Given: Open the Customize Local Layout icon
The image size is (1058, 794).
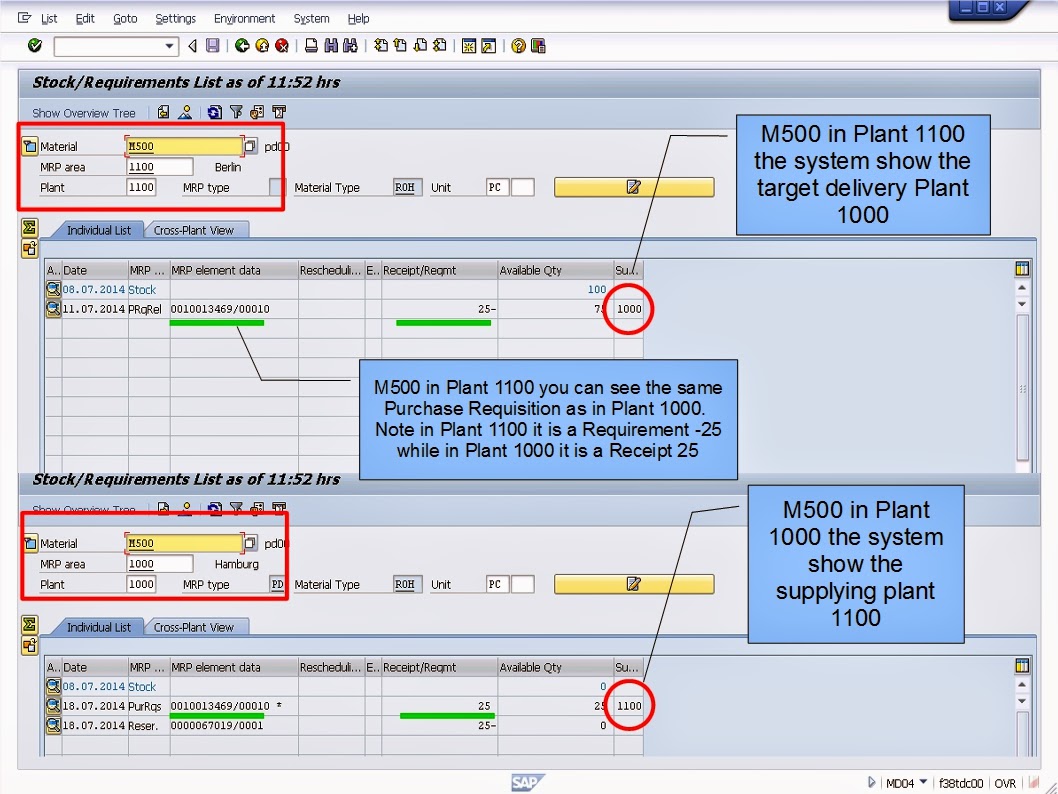Looking at the screenshot, I should pyautogui.click(x=538, y=45).
